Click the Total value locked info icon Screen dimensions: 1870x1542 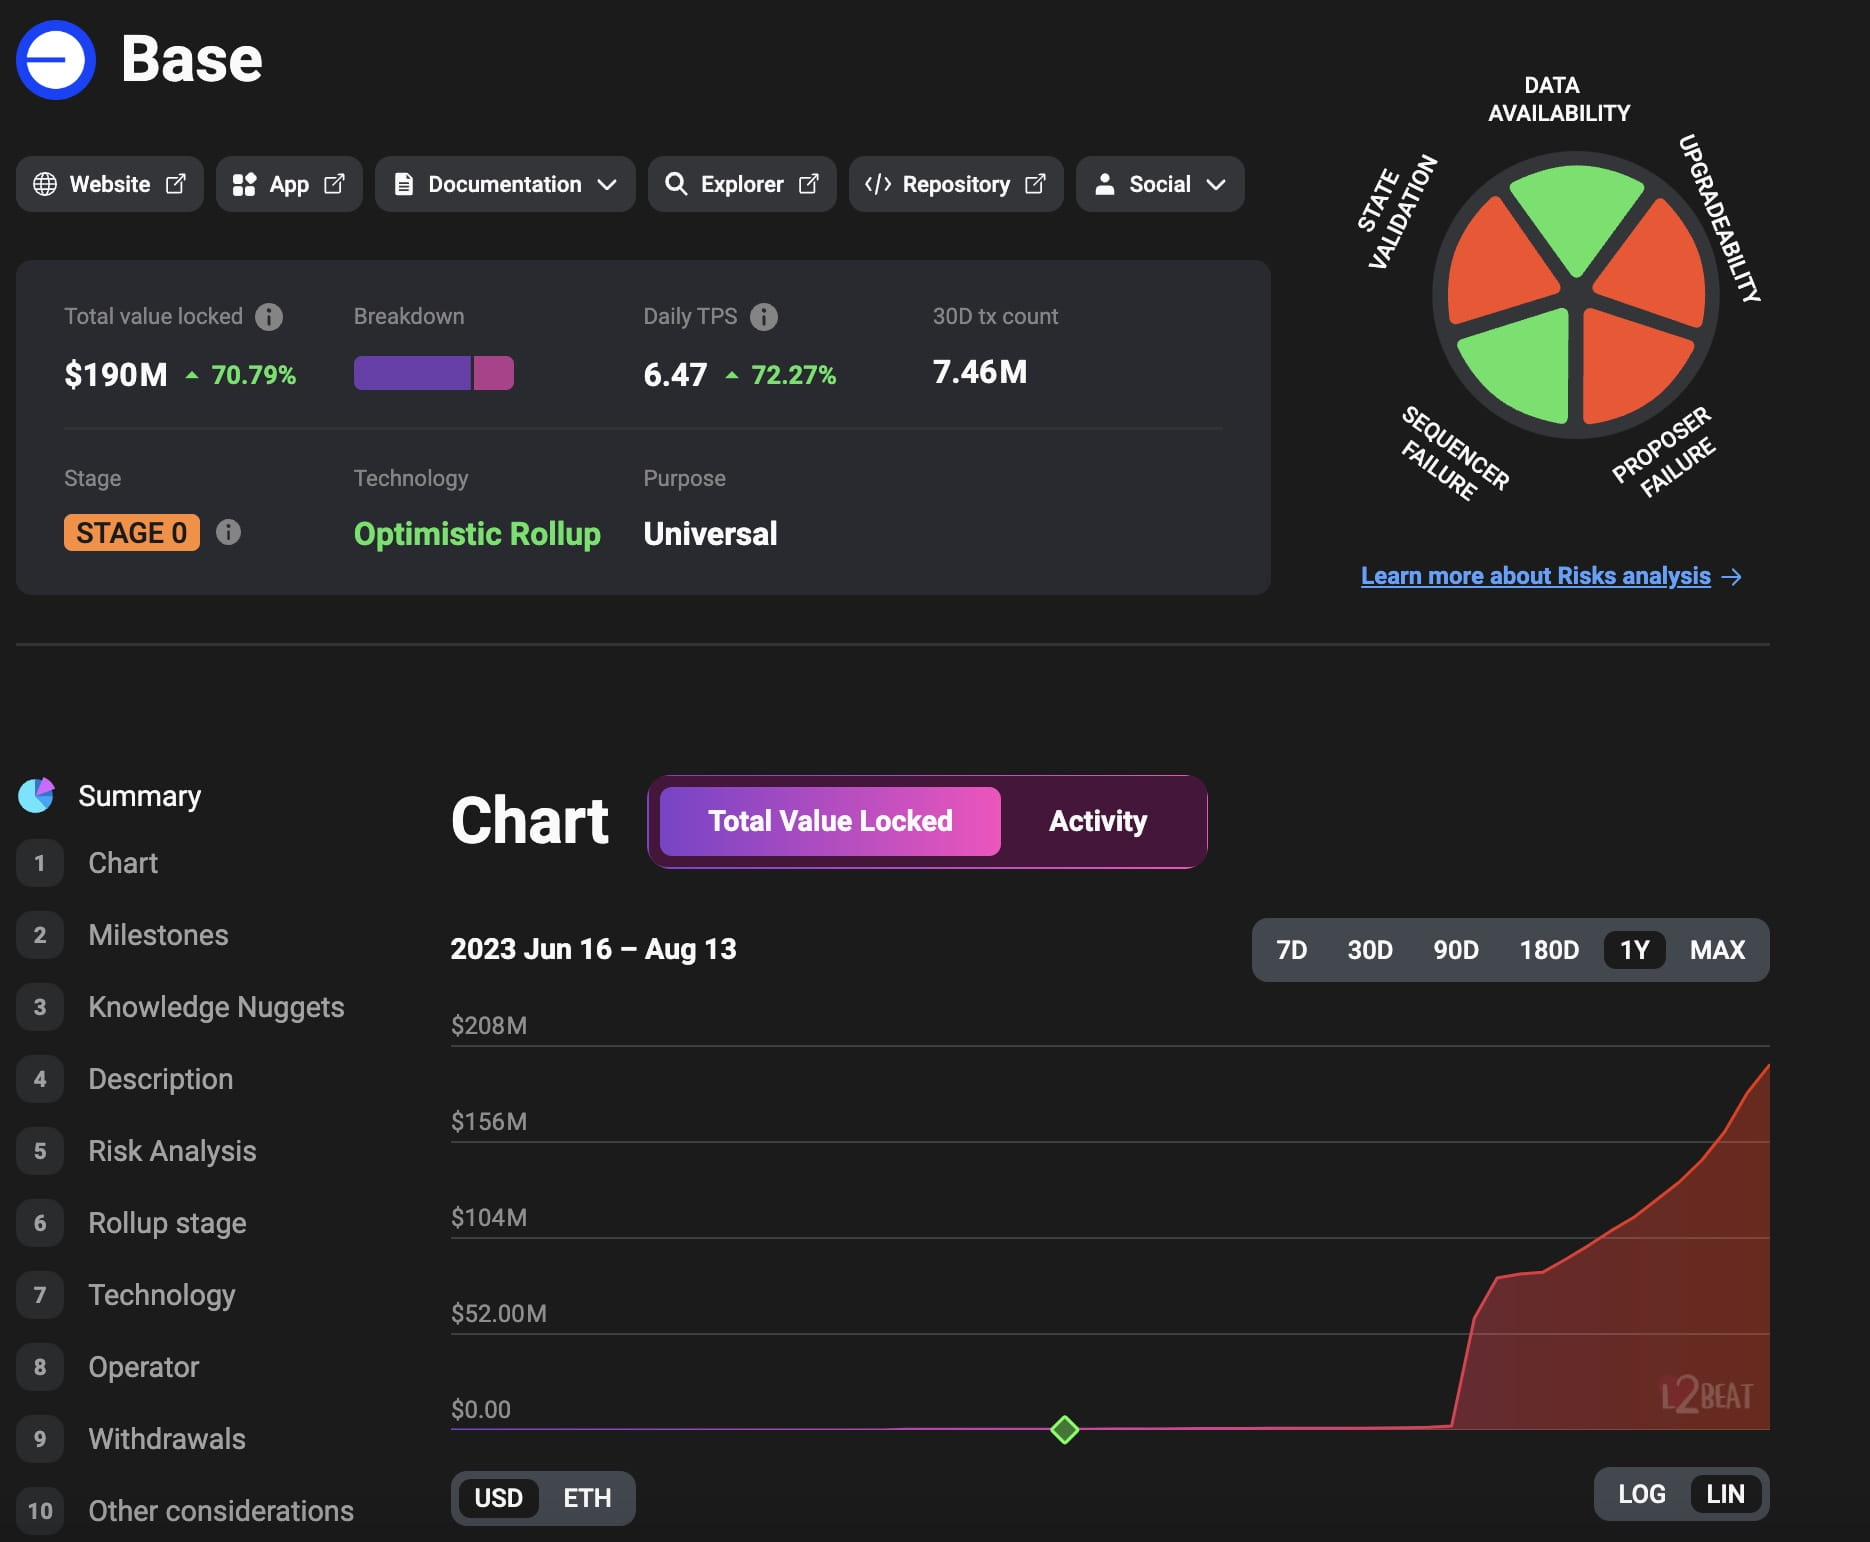(268, 317)
